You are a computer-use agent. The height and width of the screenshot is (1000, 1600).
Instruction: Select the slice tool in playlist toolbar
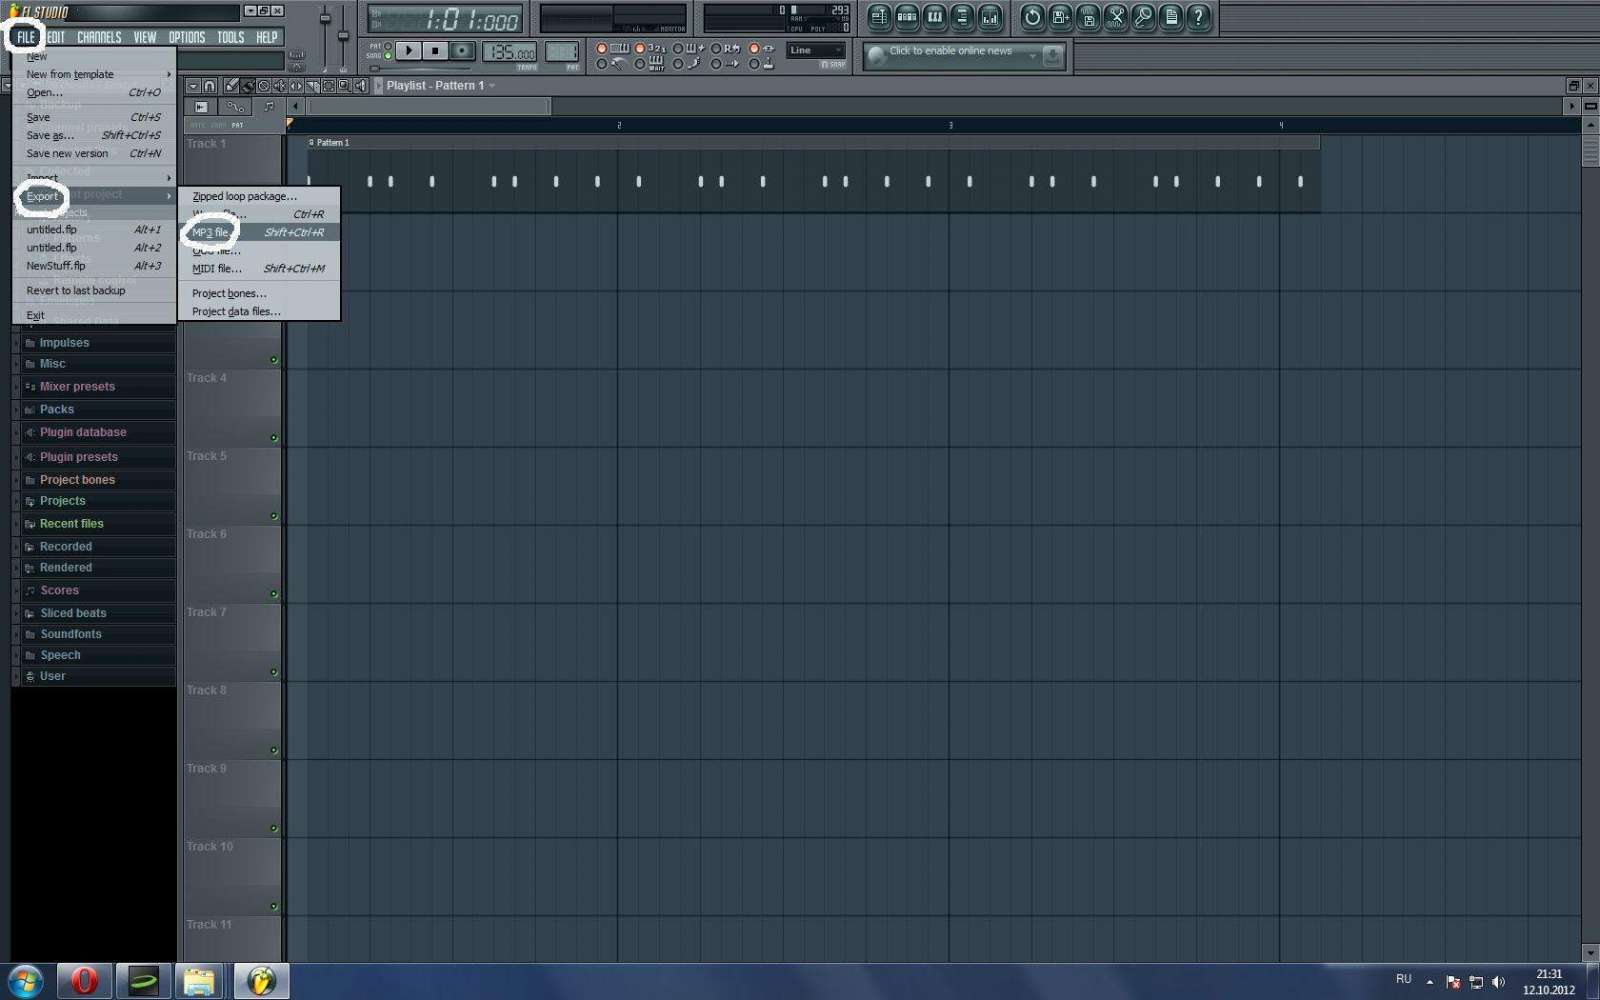(313, 86)
